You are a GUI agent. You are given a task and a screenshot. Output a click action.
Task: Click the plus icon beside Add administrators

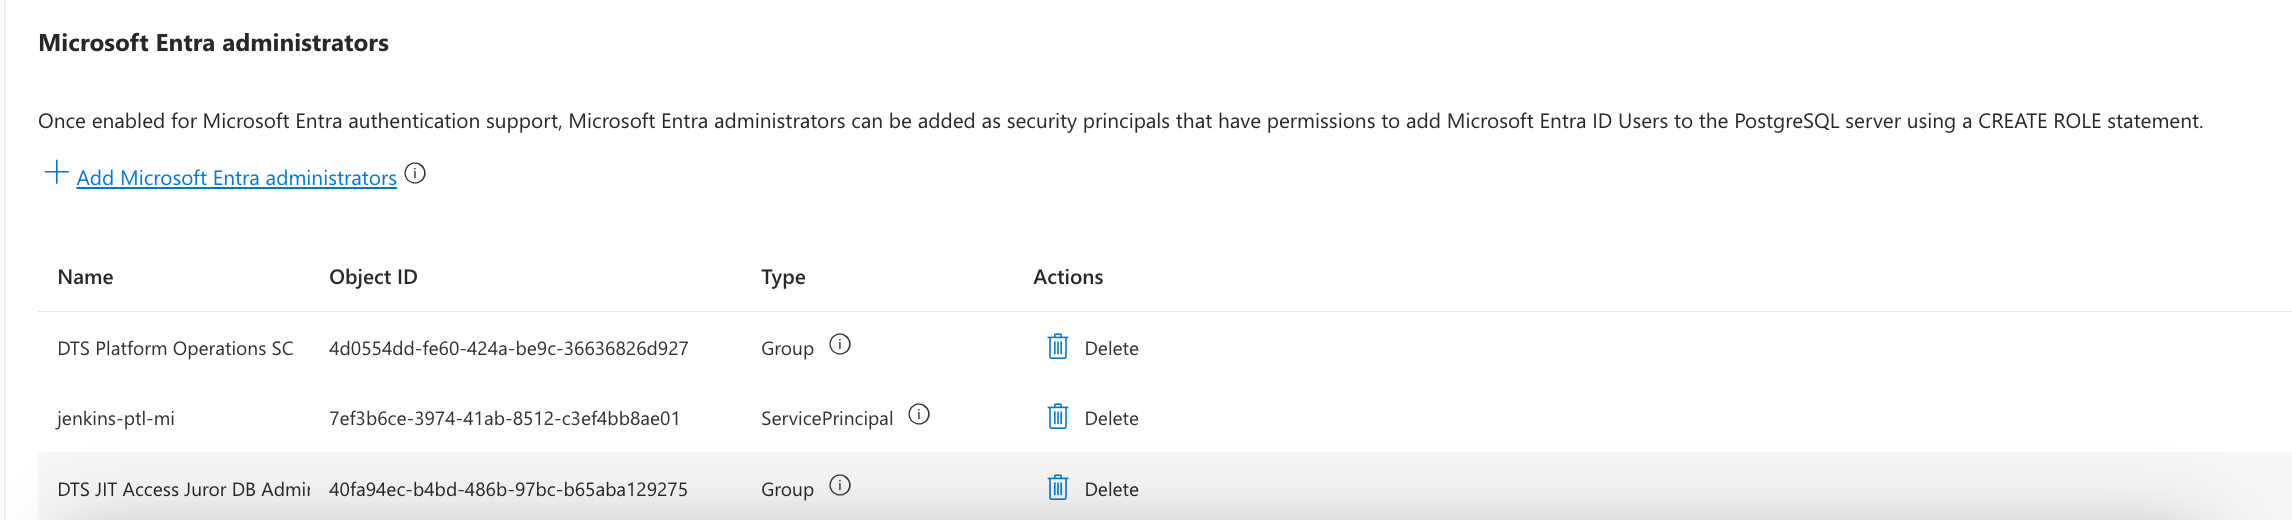point(56,173)
